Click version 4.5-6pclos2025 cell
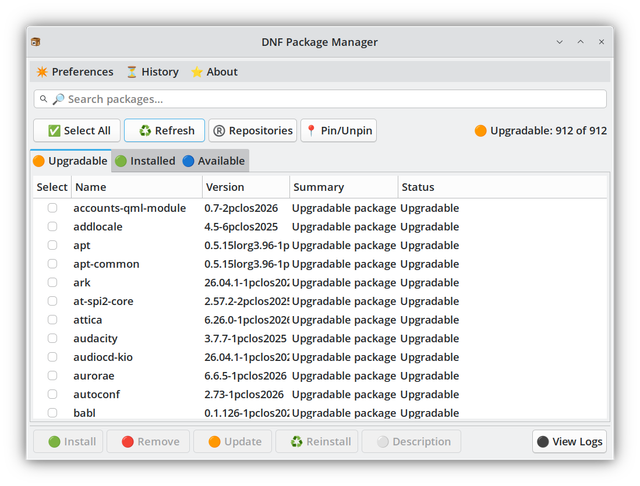 pos(241,226)
